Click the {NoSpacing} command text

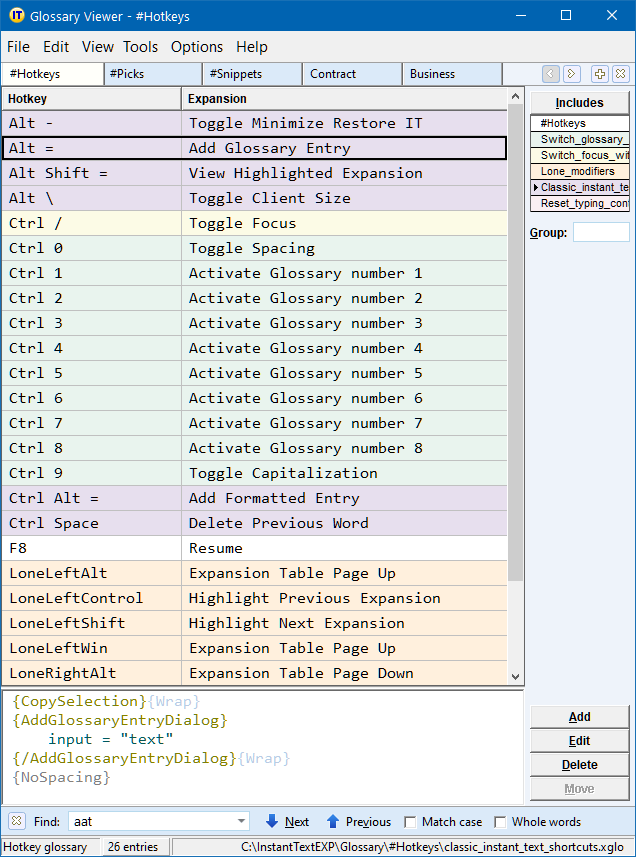click(x=61, y=777)
